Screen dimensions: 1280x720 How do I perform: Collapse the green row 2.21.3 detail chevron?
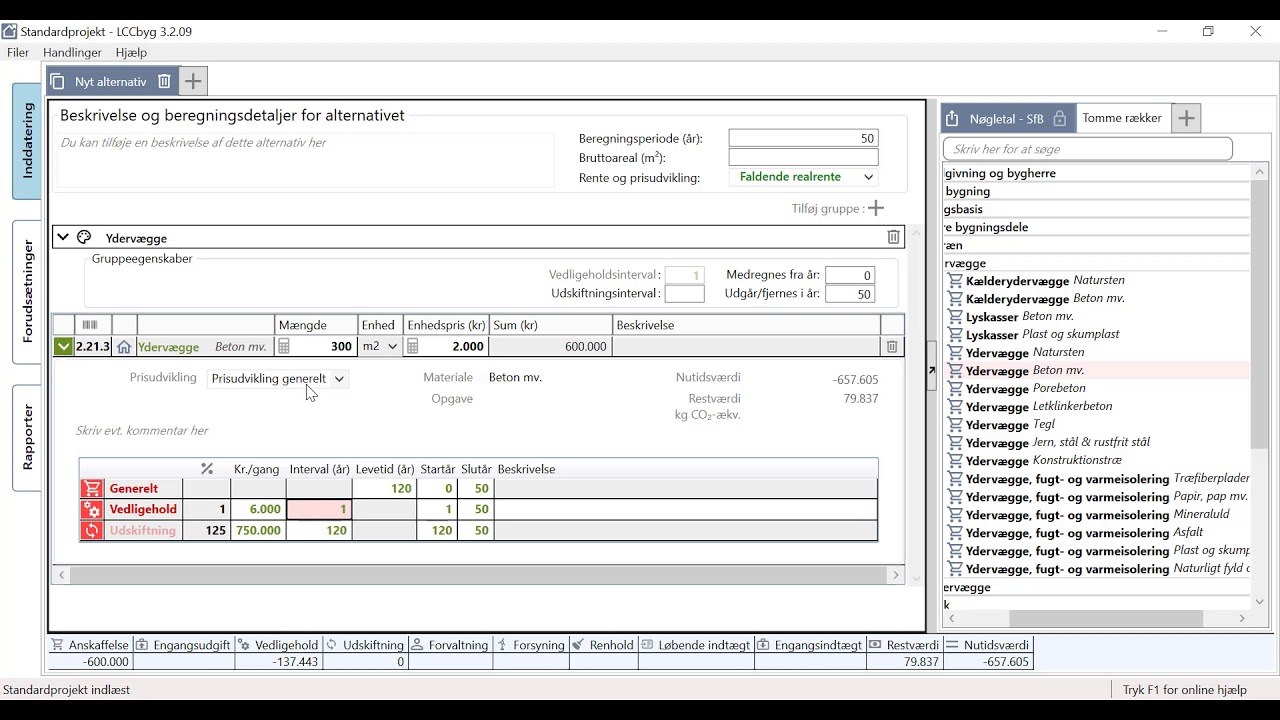click(x=63, y=347)
